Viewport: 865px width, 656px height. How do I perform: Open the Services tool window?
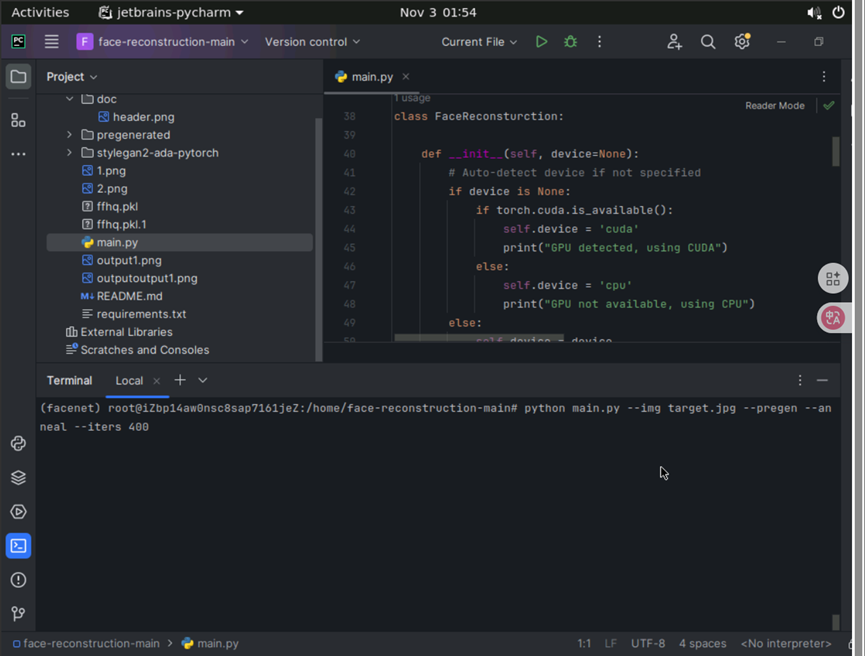[18, 511]
